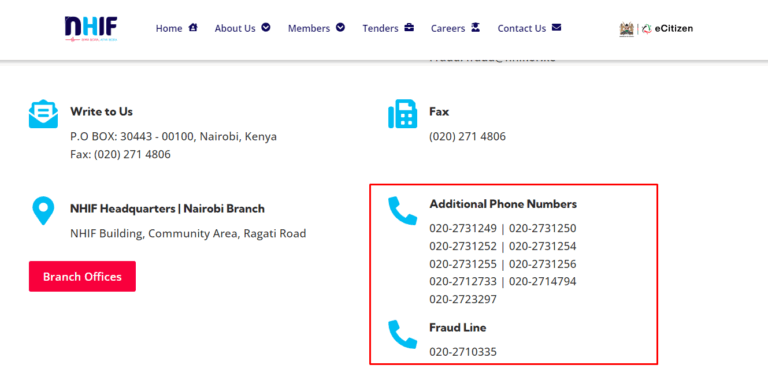Click the Additional Phone Numbers phone icon
Viewport: 768px width, 380px height.
(x=403, y=211)
